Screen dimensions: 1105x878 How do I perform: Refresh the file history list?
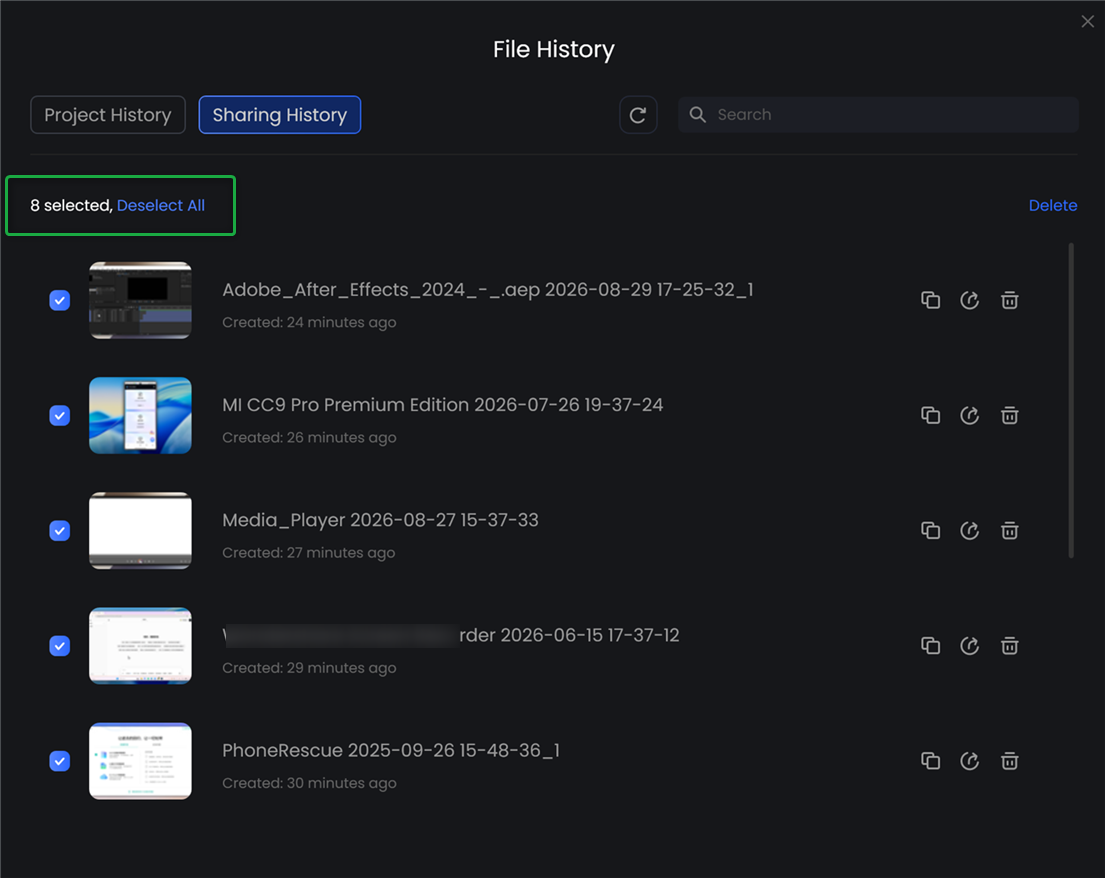tap(638, 115)
